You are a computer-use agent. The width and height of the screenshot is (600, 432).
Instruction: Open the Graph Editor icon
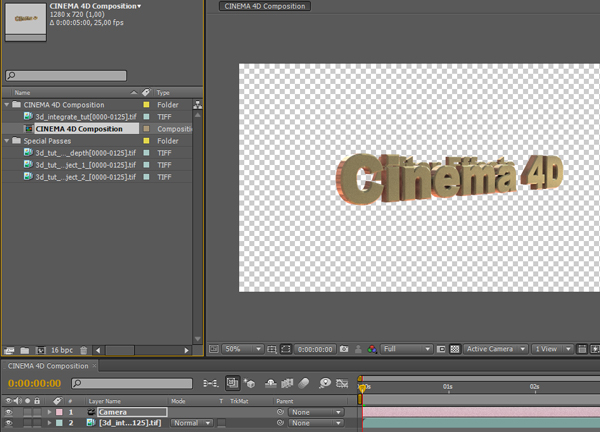[x=342, y=383]
